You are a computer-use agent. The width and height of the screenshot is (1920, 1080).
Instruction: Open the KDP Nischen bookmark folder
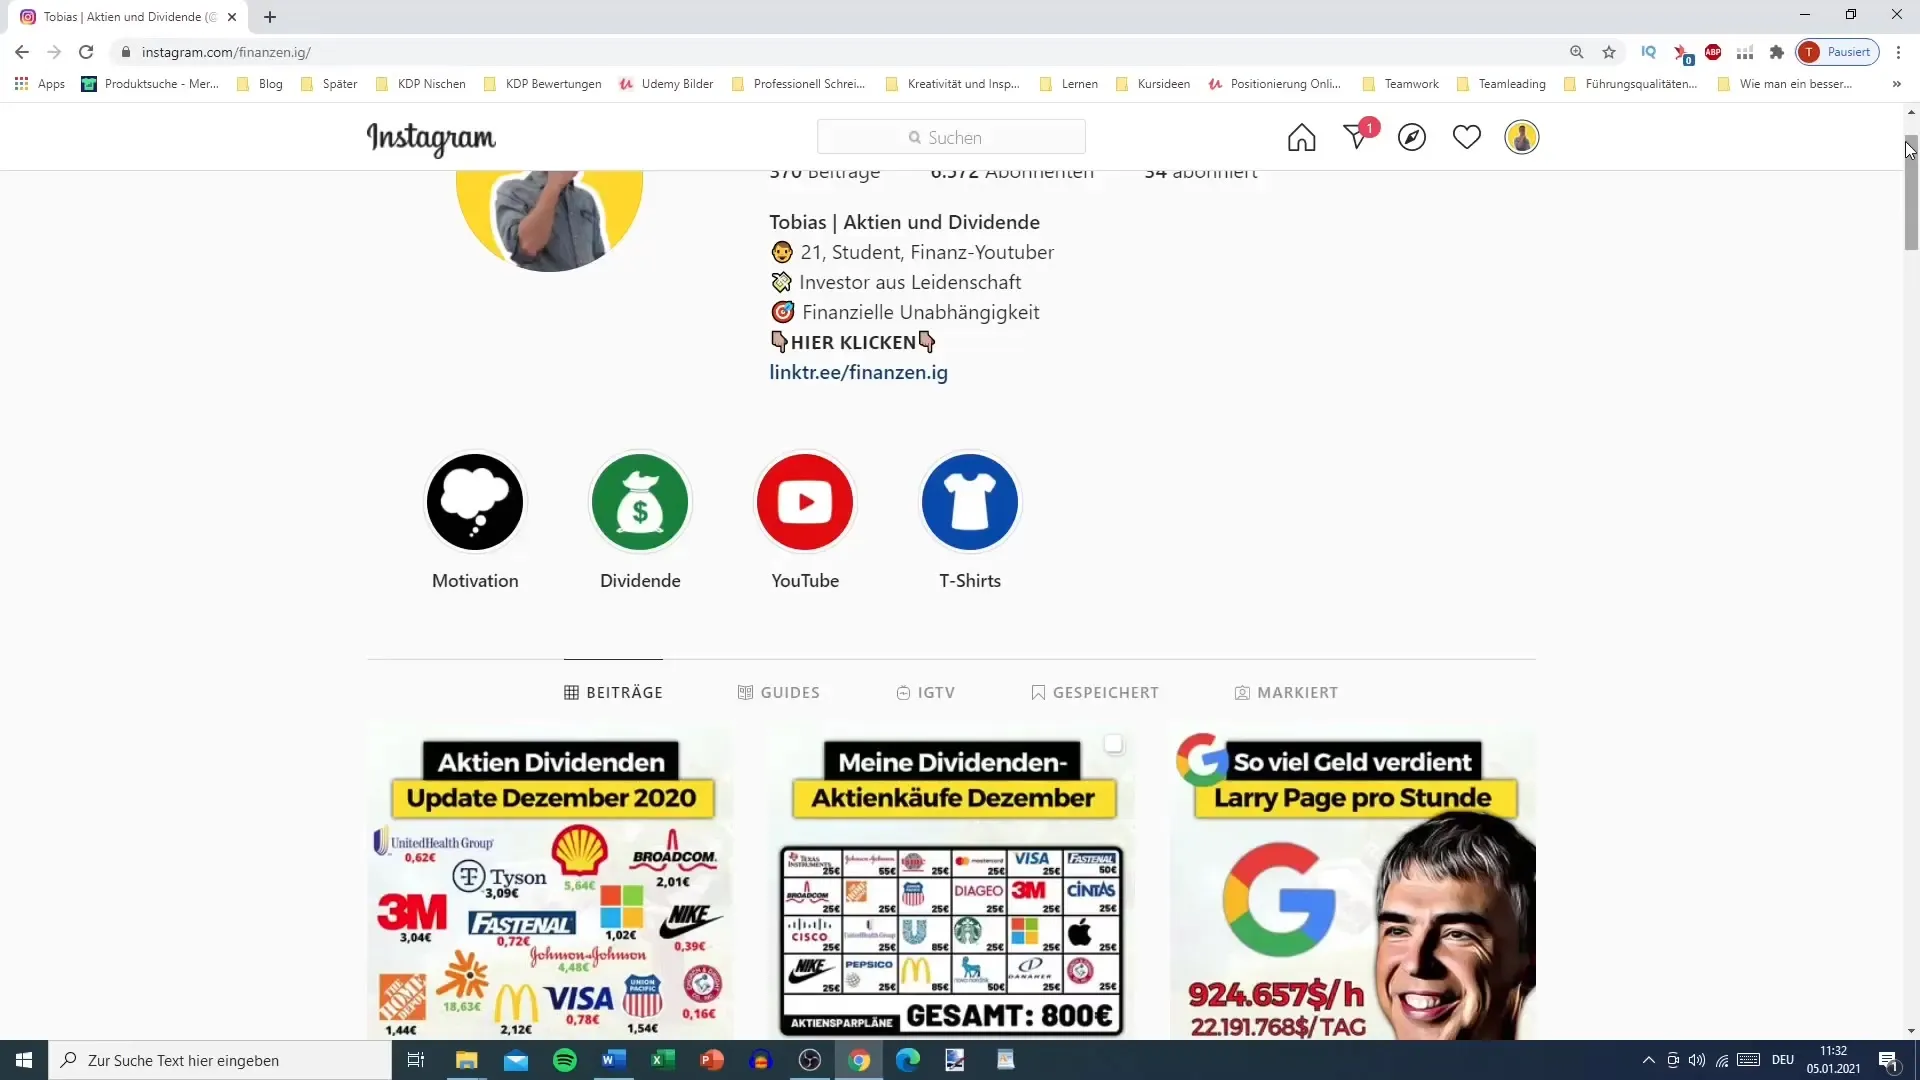coord(420,84)
